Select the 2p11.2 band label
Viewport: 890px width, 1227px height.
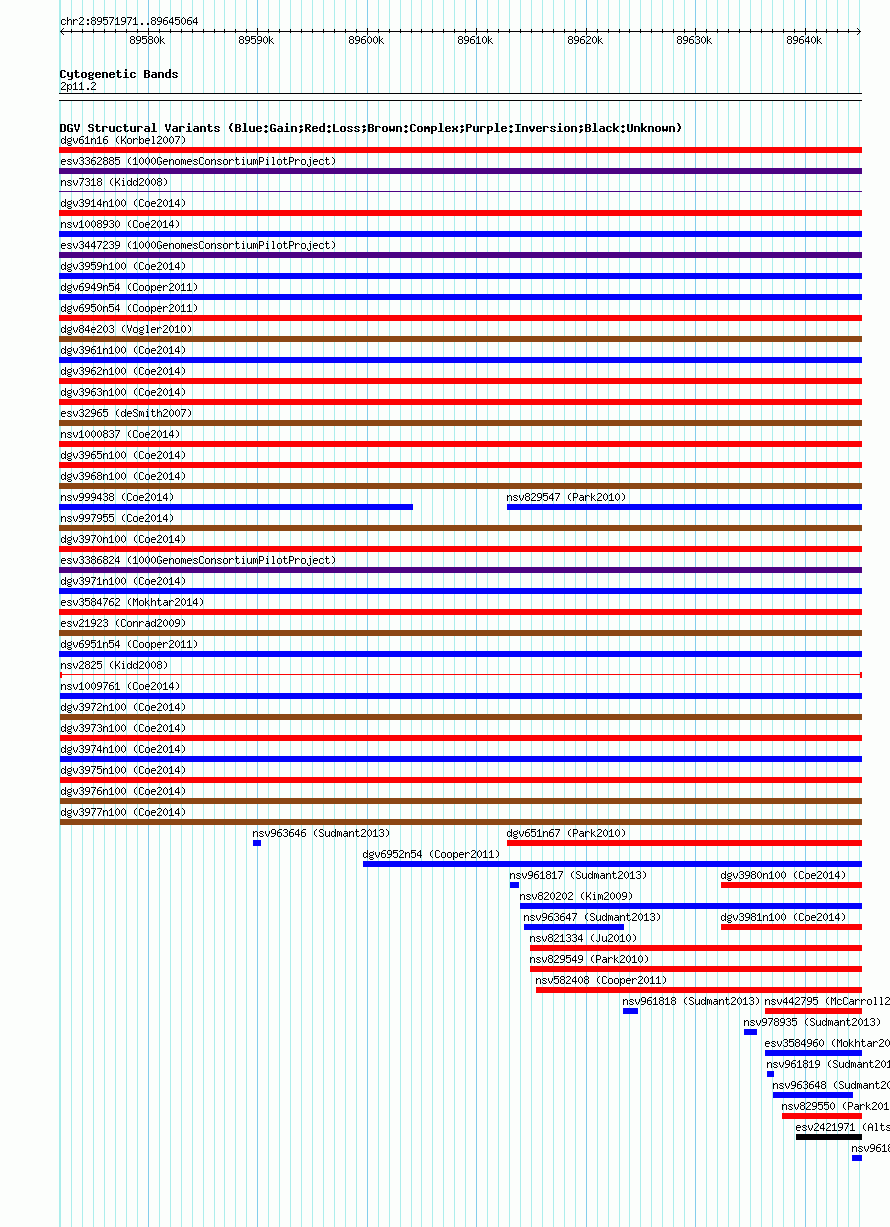[x=78, y=87]
